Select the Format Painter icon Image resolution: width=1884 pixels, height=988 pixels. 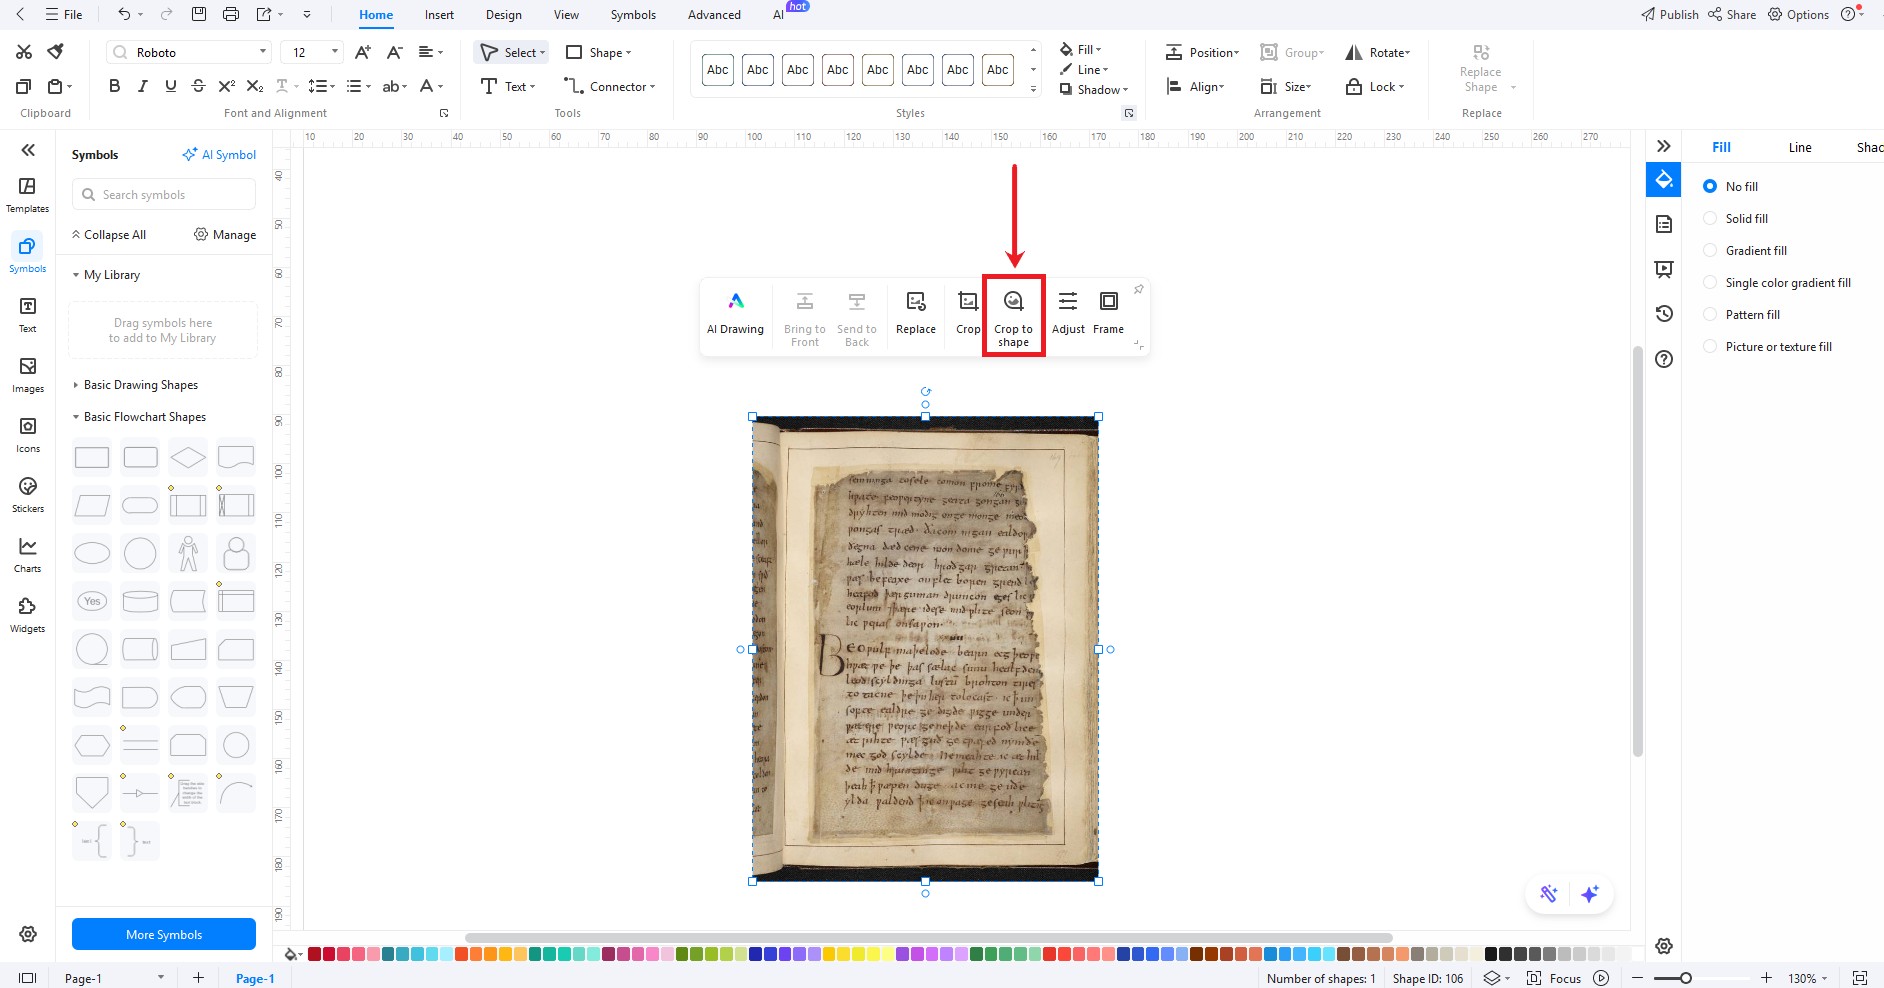pyautogui.click(x=56, y=52)
